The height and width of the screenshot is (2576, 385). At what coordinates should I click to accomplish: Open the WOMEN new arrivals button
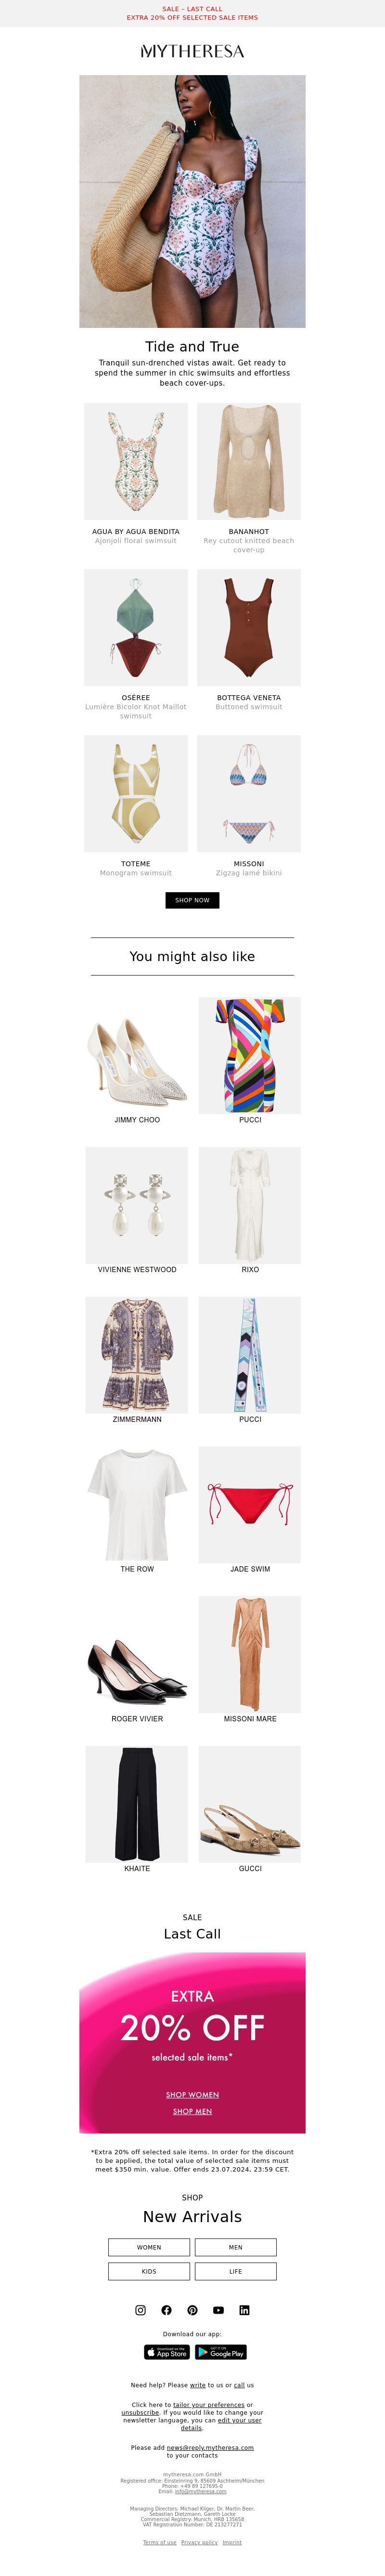pos(149,2247)
